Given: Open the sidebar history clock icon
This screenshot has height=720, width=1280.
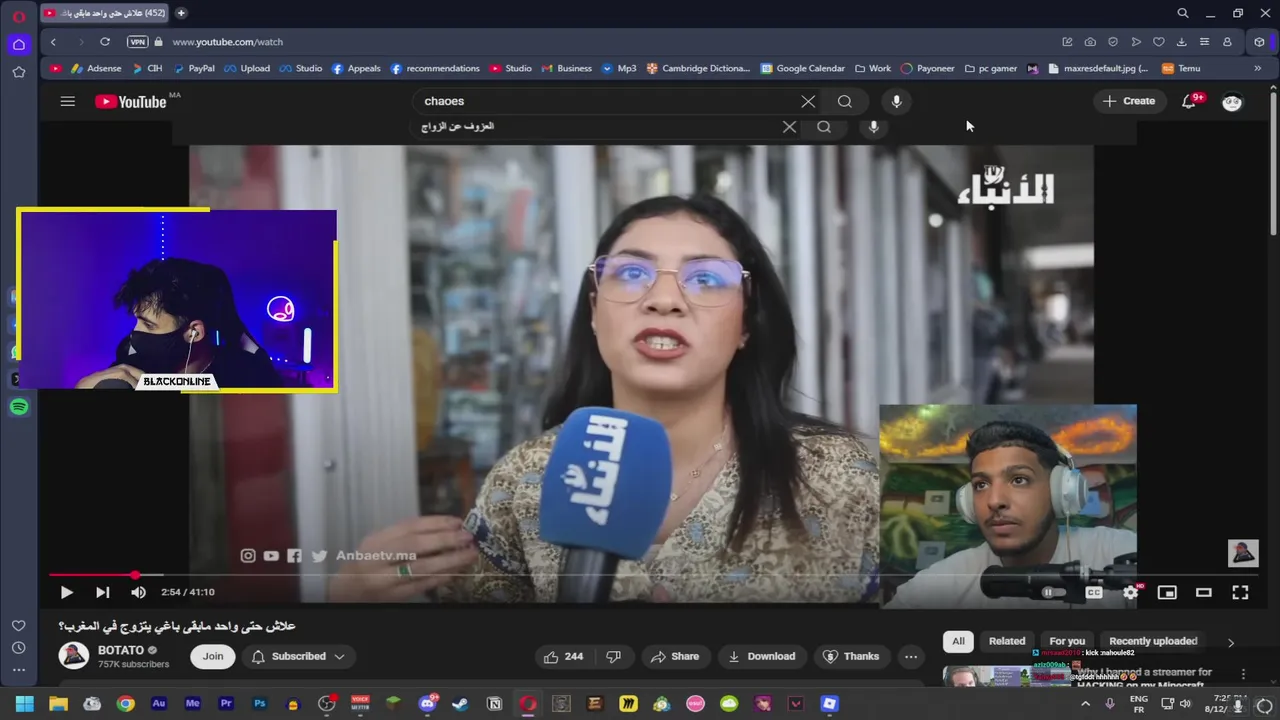Looking at the screenshot, I should pyautogui.click(x=19, y=648).
